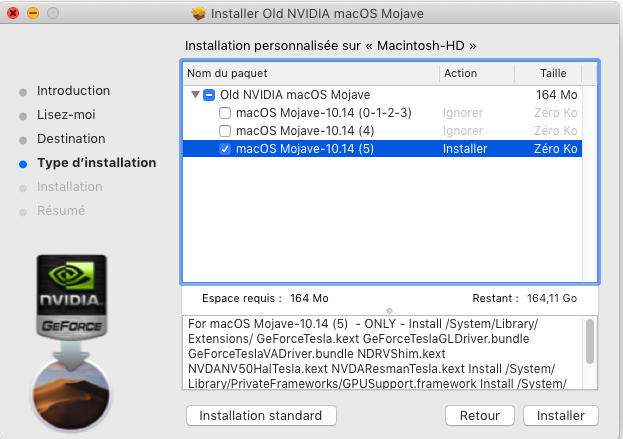This screenshot has width=623, height=439.
Task: Check macOS Mojave-10.14 (0-1-2-3) checkbox
Action: 225,113
